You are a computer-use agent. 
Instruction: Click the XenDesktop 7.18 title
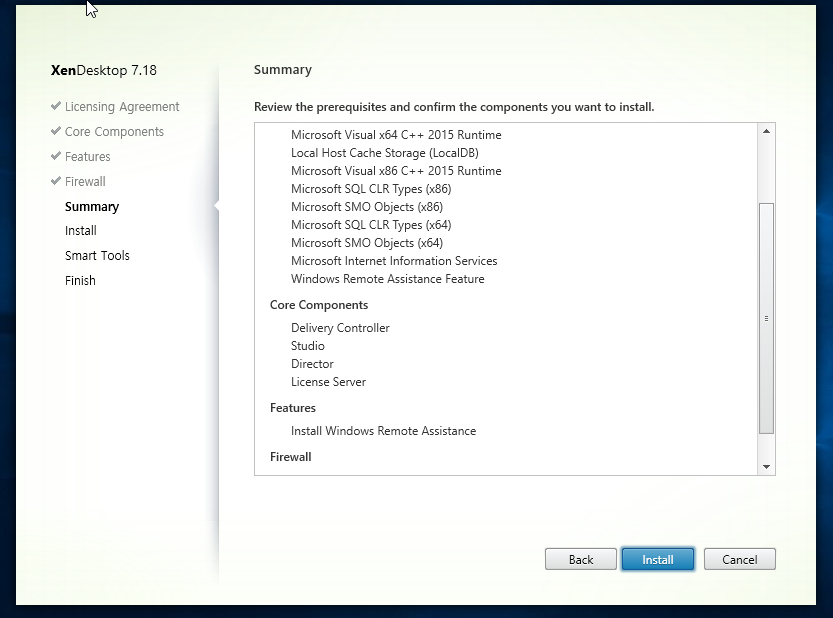(x=104, y=70)
